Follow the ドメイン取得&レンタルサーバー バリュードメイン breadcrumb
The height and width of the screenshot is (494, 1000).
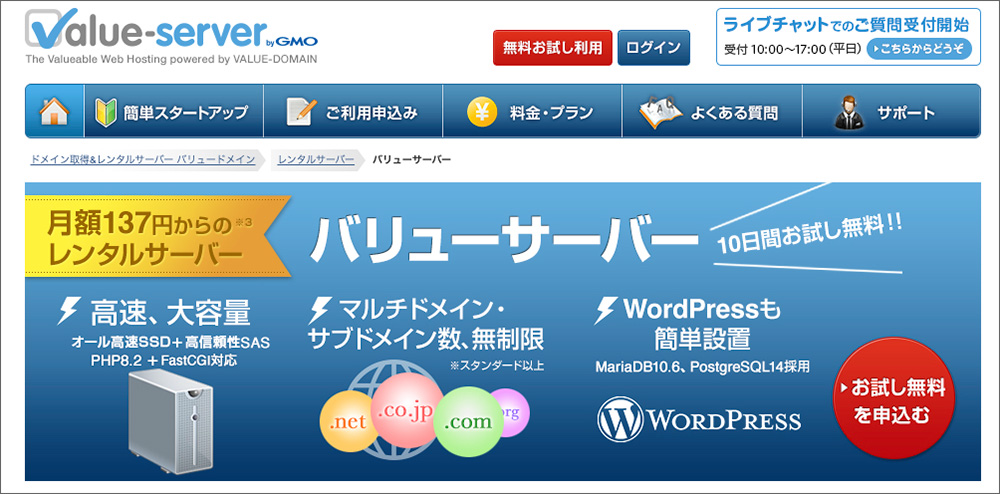143,159
